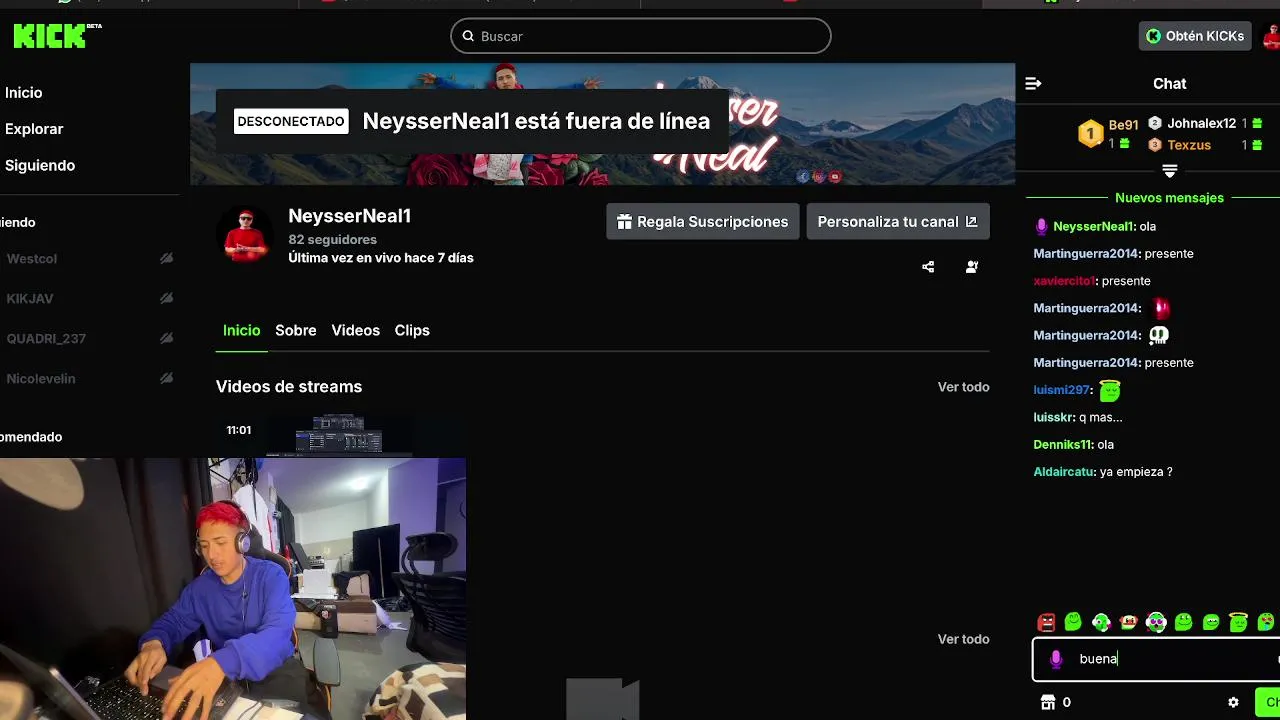
Task: Click the chat message box containing buena
Action: (x=1156, y=660)
